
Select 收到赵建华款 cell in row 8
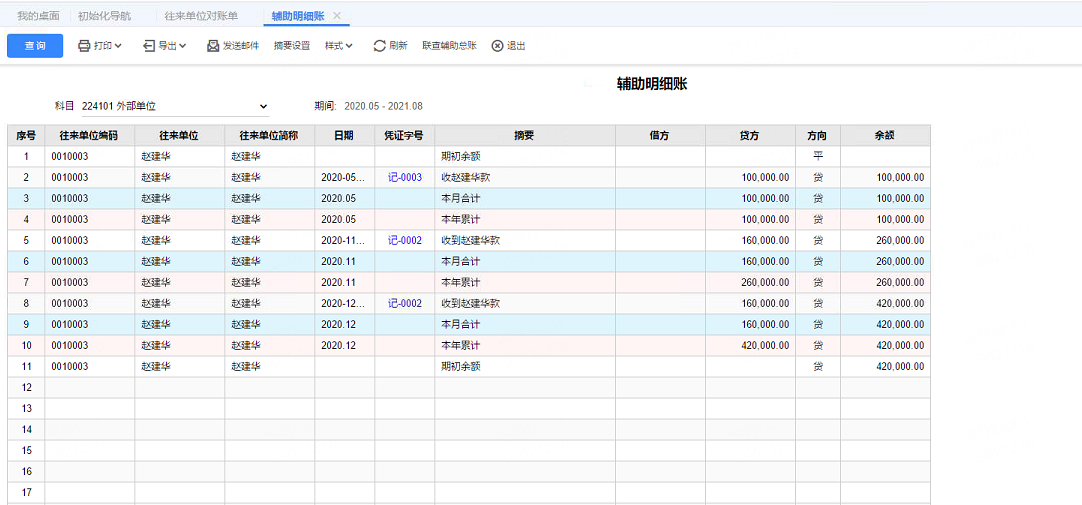(x=524, y=304)
